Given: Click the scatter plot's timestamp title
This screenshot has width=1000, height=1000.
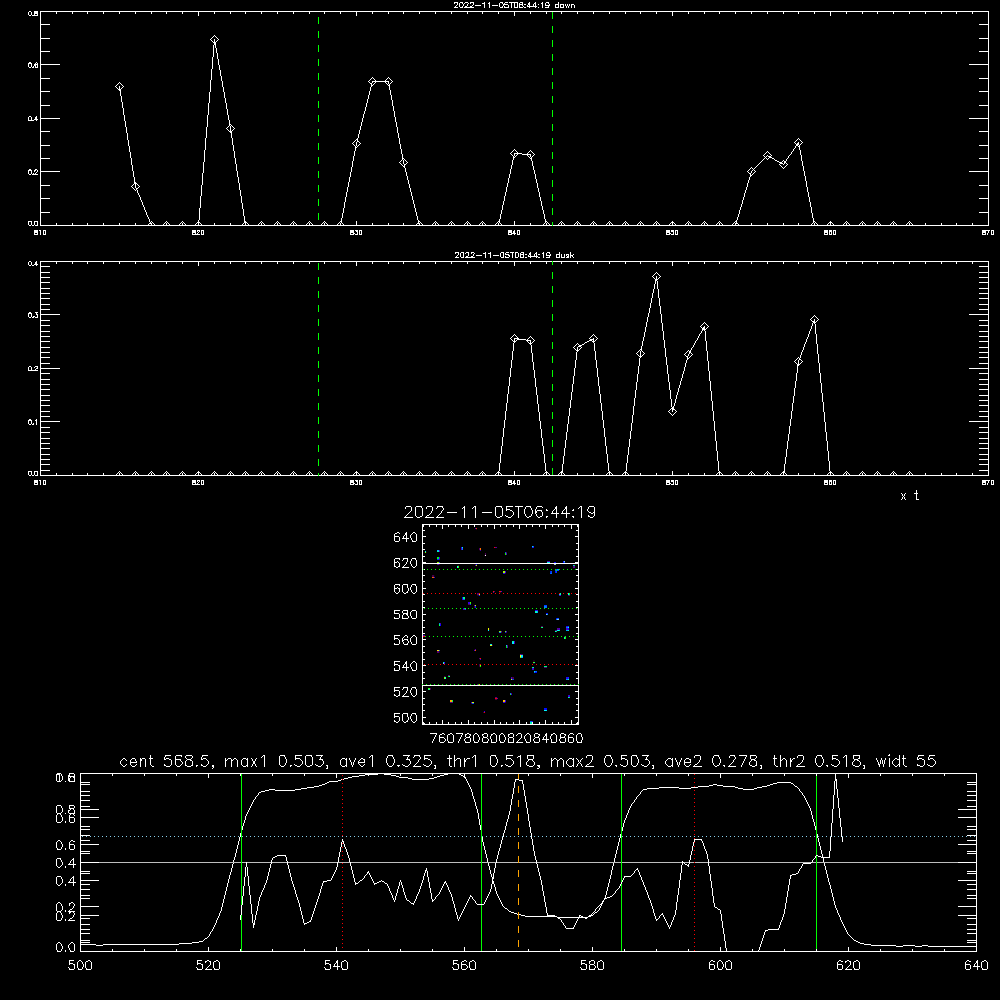Looking at the screenshot, I should point(499,512).
